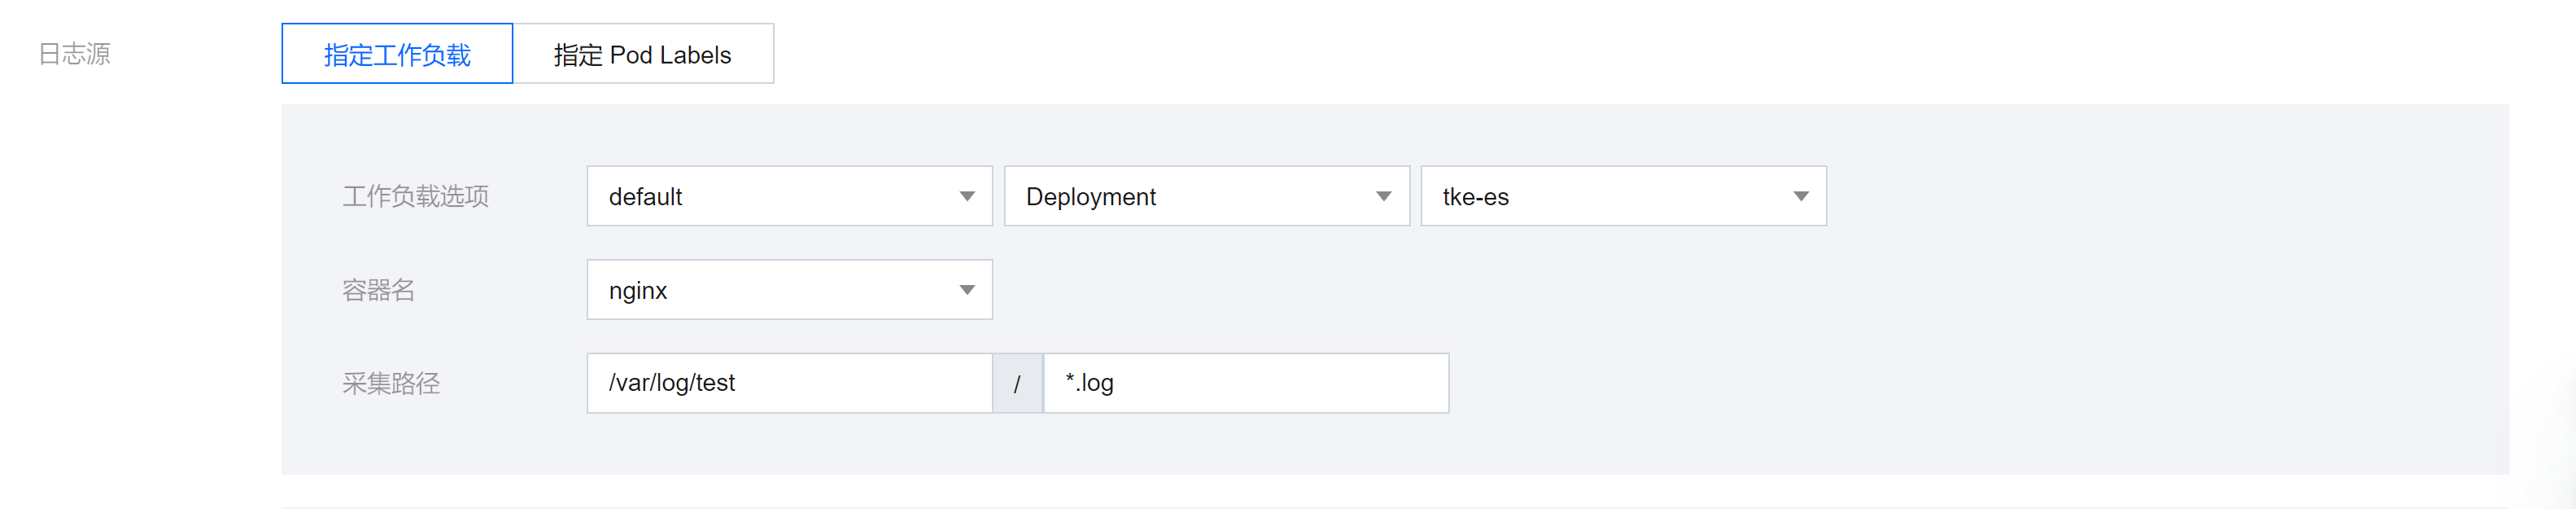Open the tke-es workload dropdown
Screen dimensions: 2576x509
pos(1623,196)
